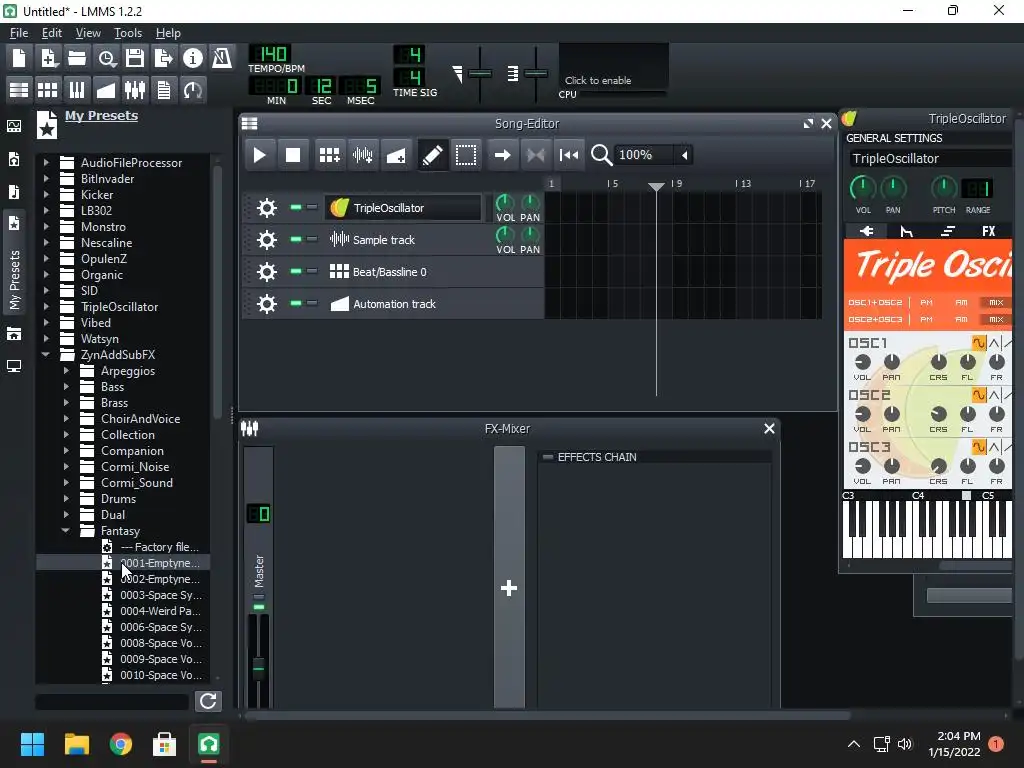Click 'Click to enable' oscilloscope area
1024x768 pixels.
click(613, 66)
